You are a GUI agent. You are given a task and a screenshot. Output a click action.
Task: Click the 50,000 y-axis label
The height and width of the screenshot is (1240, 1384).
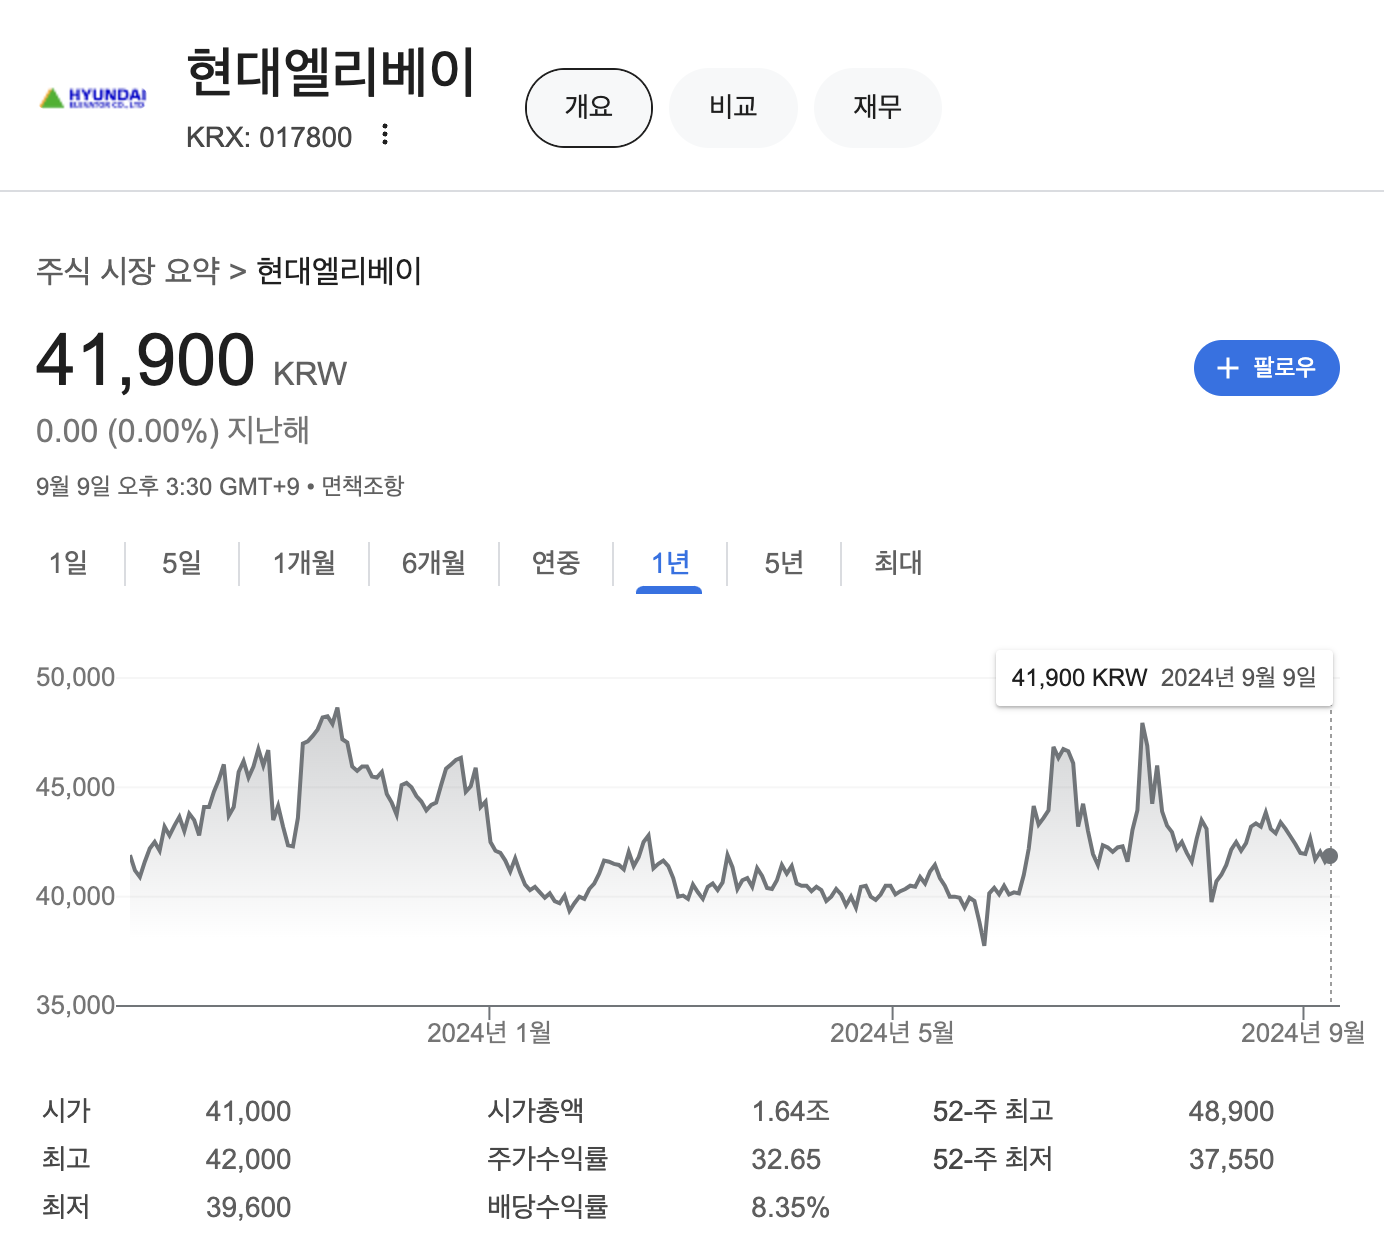[76, 678]
